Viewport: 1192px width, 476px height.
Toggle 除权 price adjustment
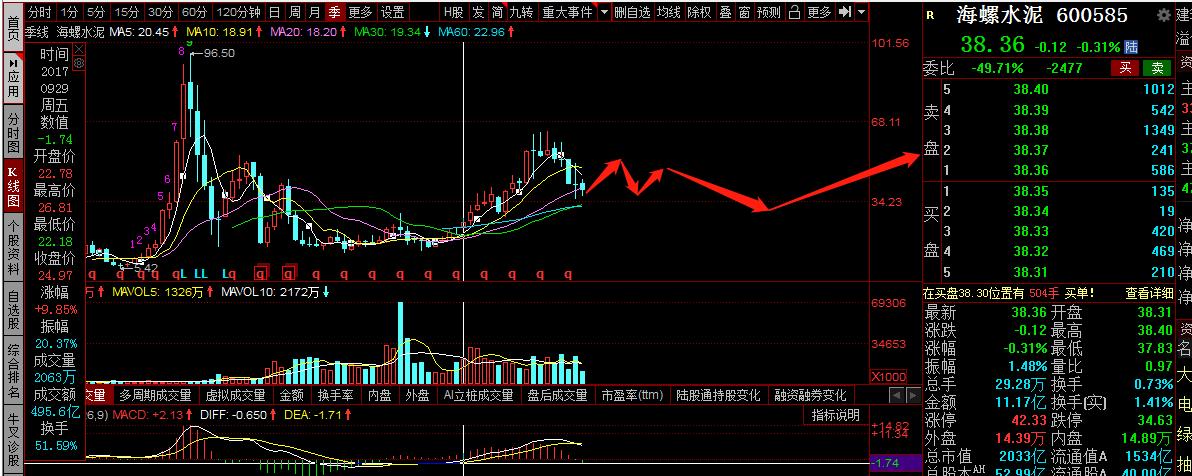pos(699,12)
